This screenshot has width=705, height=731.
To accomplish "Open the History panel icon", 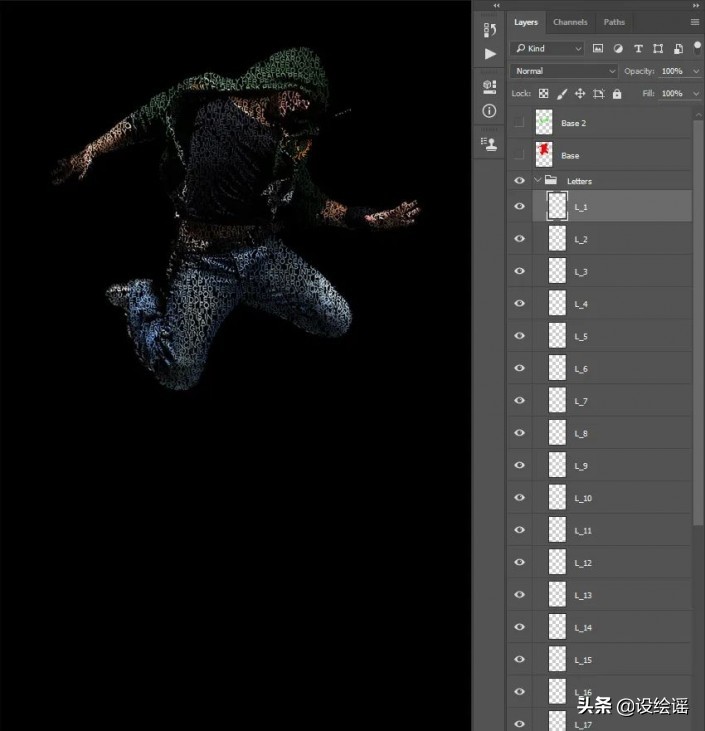I will coord(489,30).
